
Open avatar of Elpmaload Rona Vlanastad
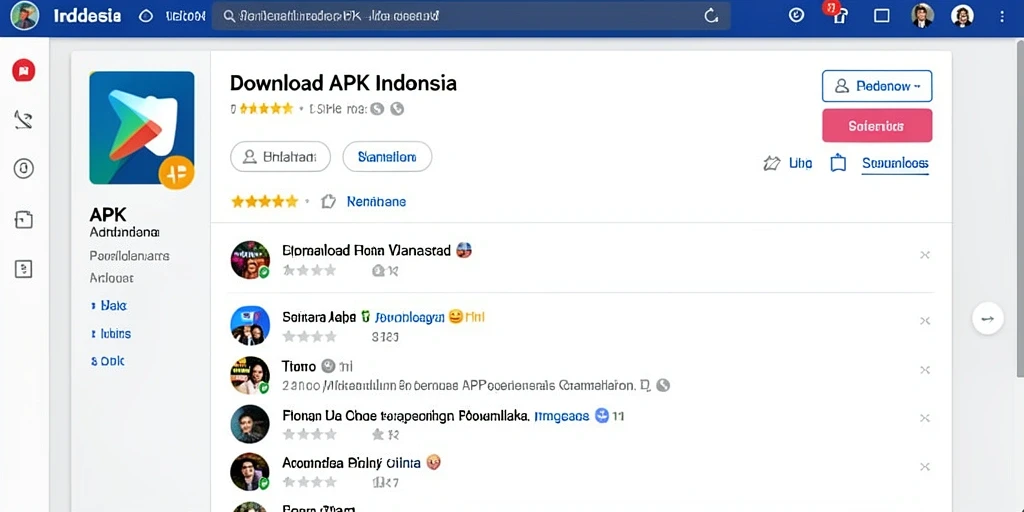click(x=250, y=260)
